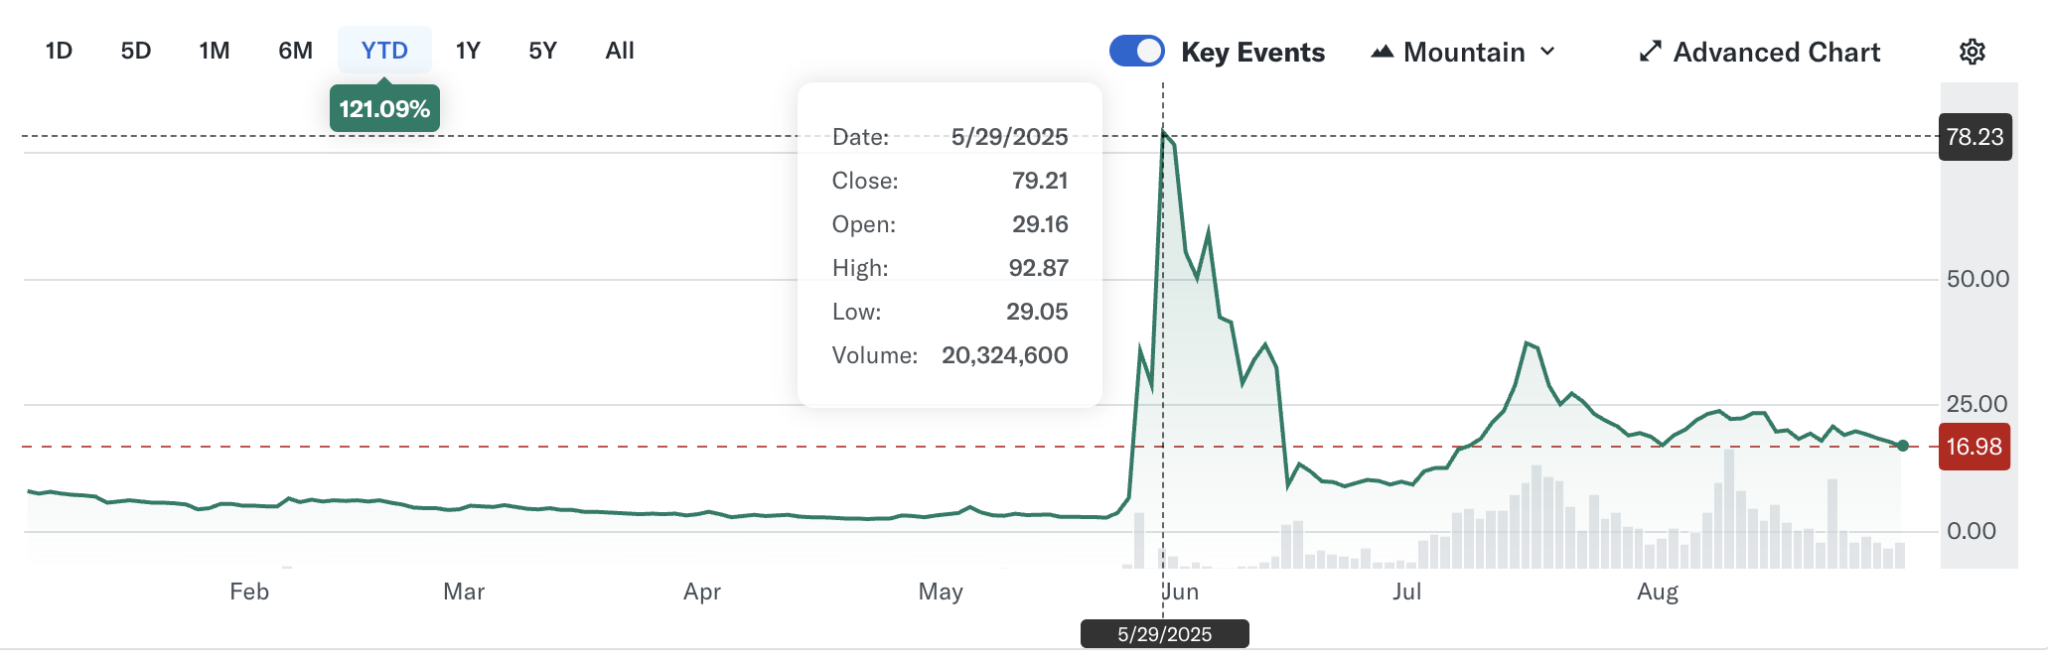Viewport: 2048px width, 661px height.
Task: Select the 6M range tab
Action: (x=293, y=50)
